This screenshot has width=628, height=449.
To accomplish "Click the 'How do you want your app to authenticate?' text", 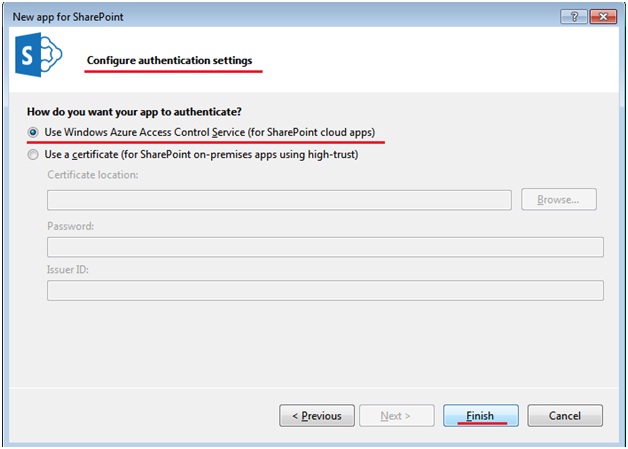I will [x=134, y=112].
